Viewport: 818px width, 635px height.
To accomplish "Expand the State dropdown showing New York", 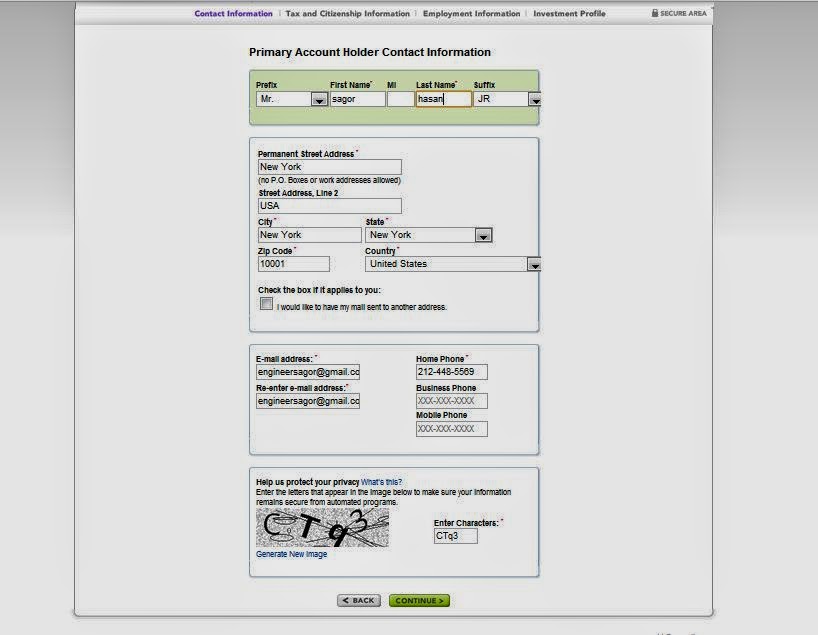I will [x=428, y=235].
